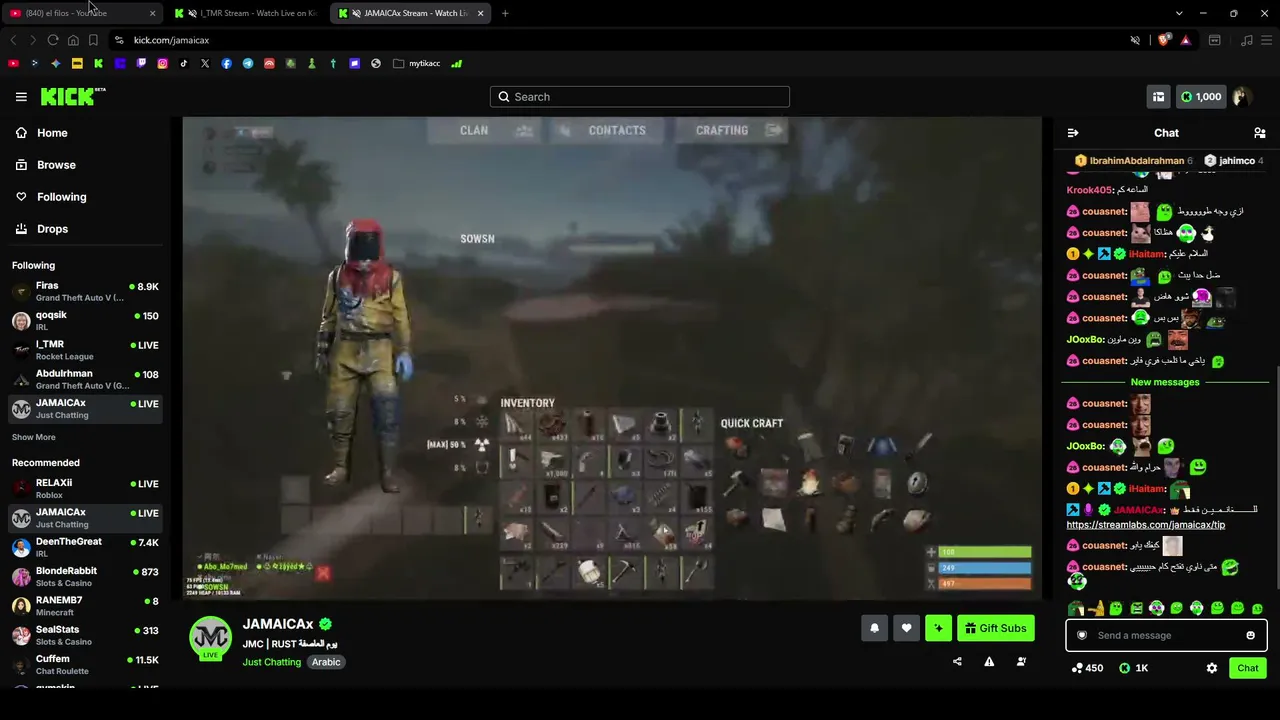Click the Arabic language tag

click(326, 662)
